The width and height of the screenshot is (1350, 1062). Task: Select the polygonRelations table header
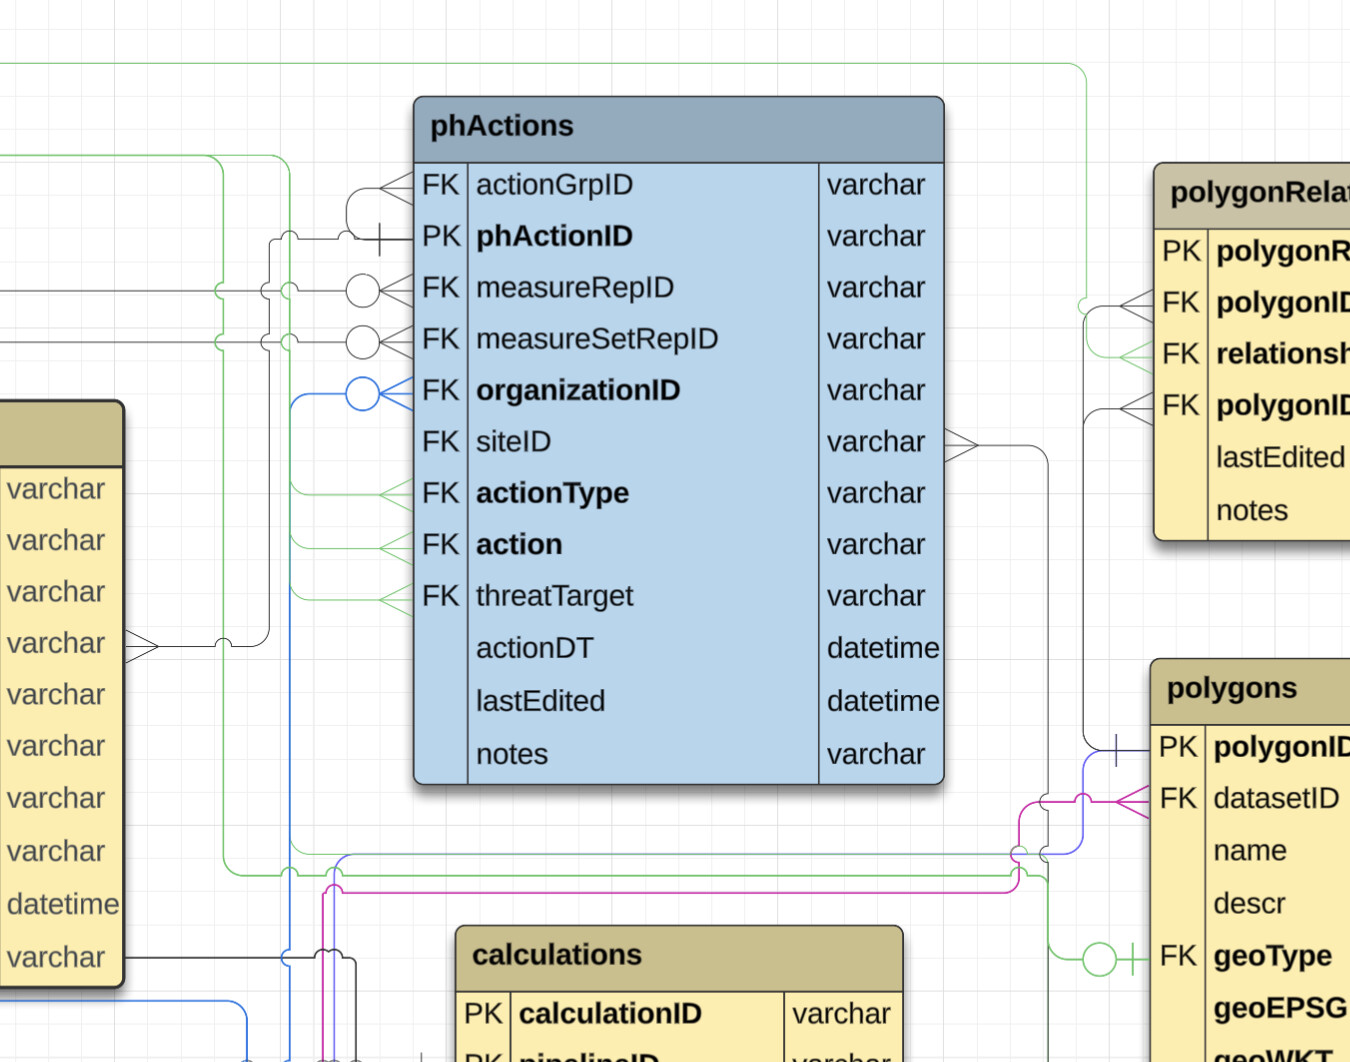(x=1252, y=195)
